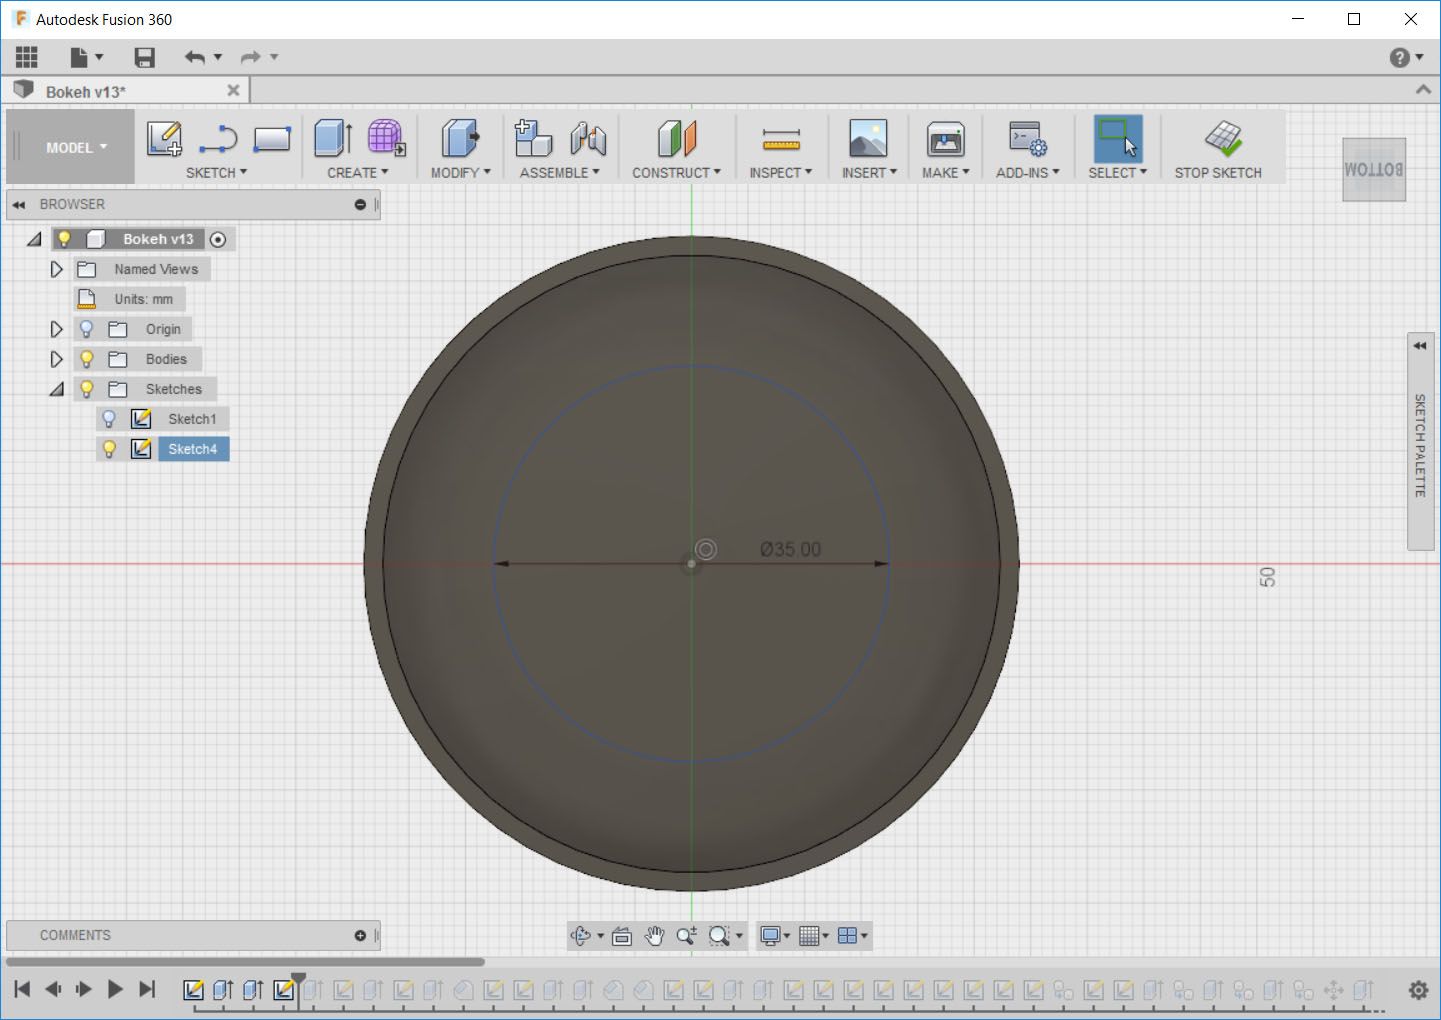Expand the Sketch Palette panel
Screen dimensions: 1441x1020
[1420, 346]
